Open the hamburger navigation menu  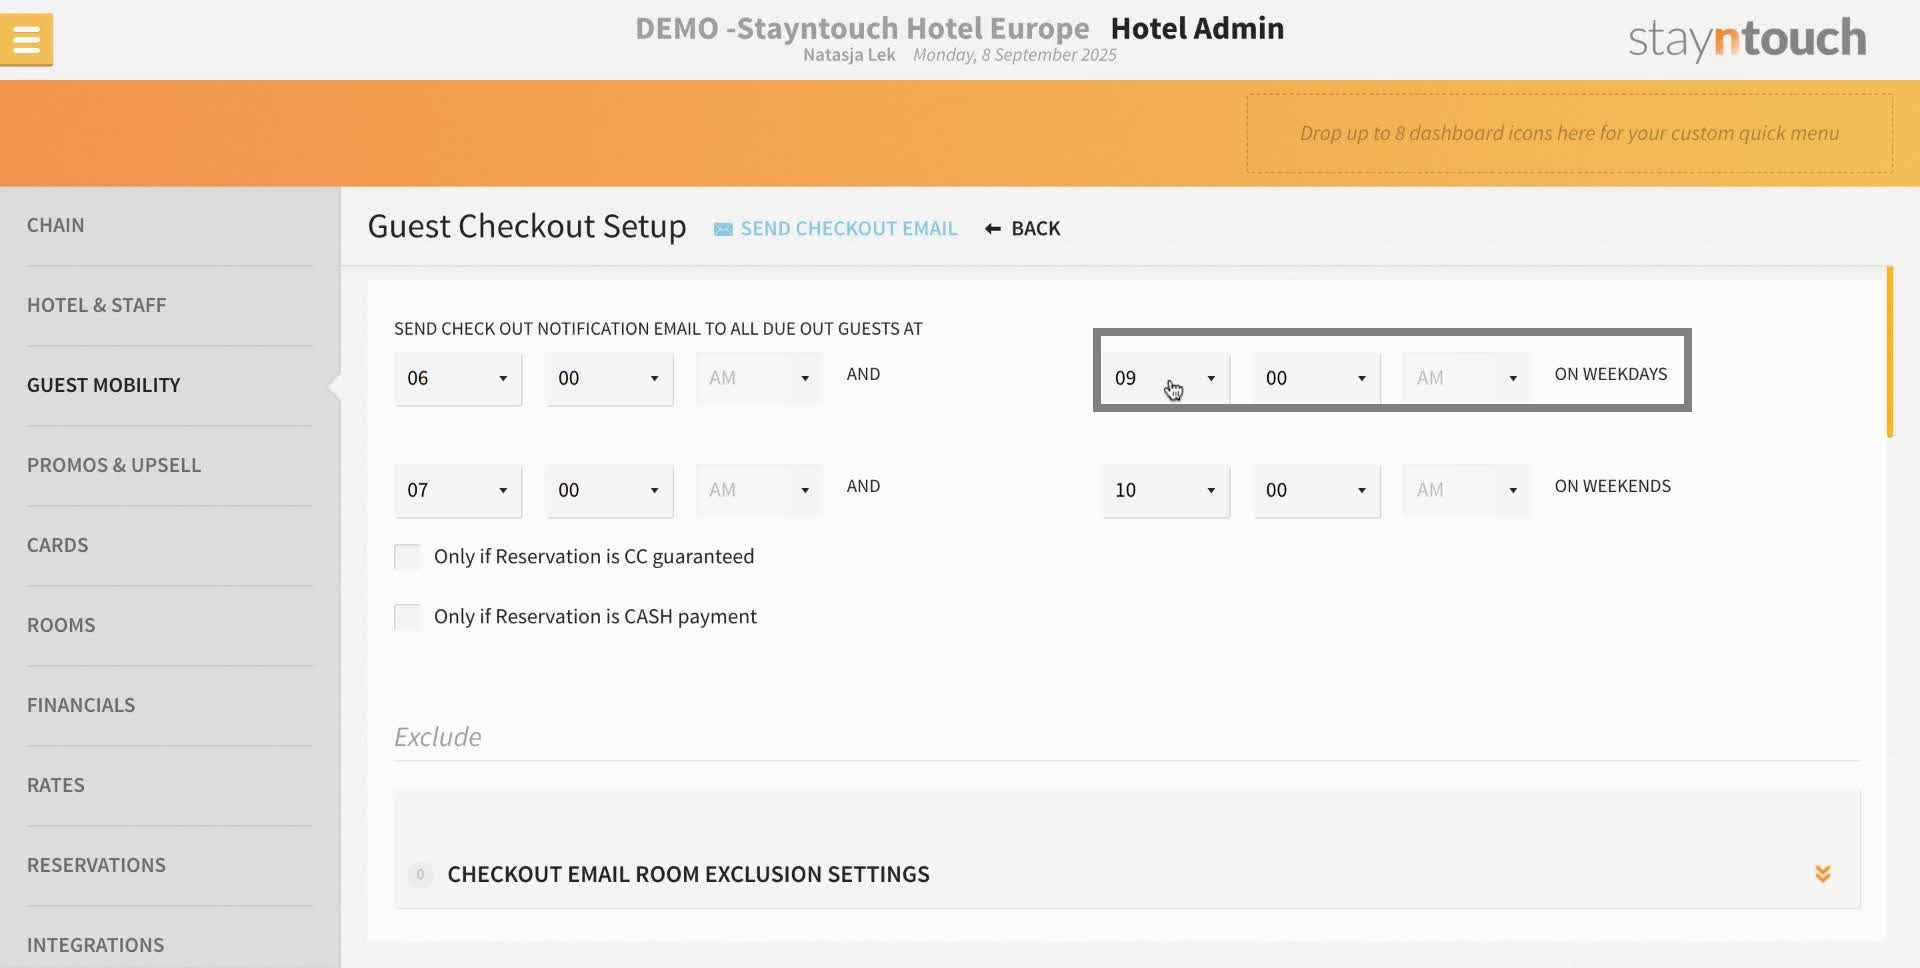(26, 38)
